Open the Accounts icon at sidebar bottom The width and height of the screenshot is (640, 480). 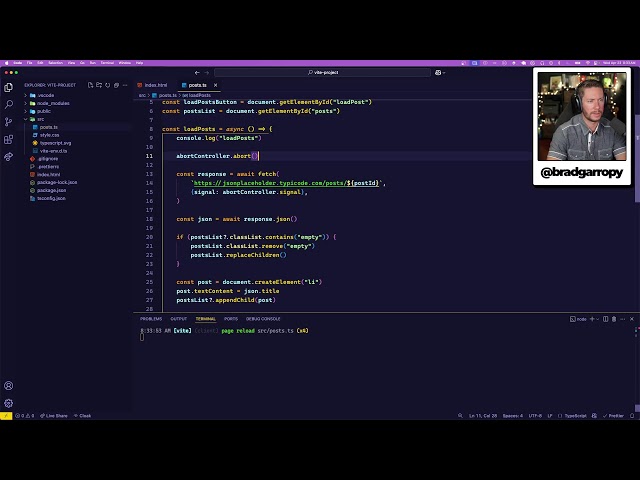click(x=8, y=386)
